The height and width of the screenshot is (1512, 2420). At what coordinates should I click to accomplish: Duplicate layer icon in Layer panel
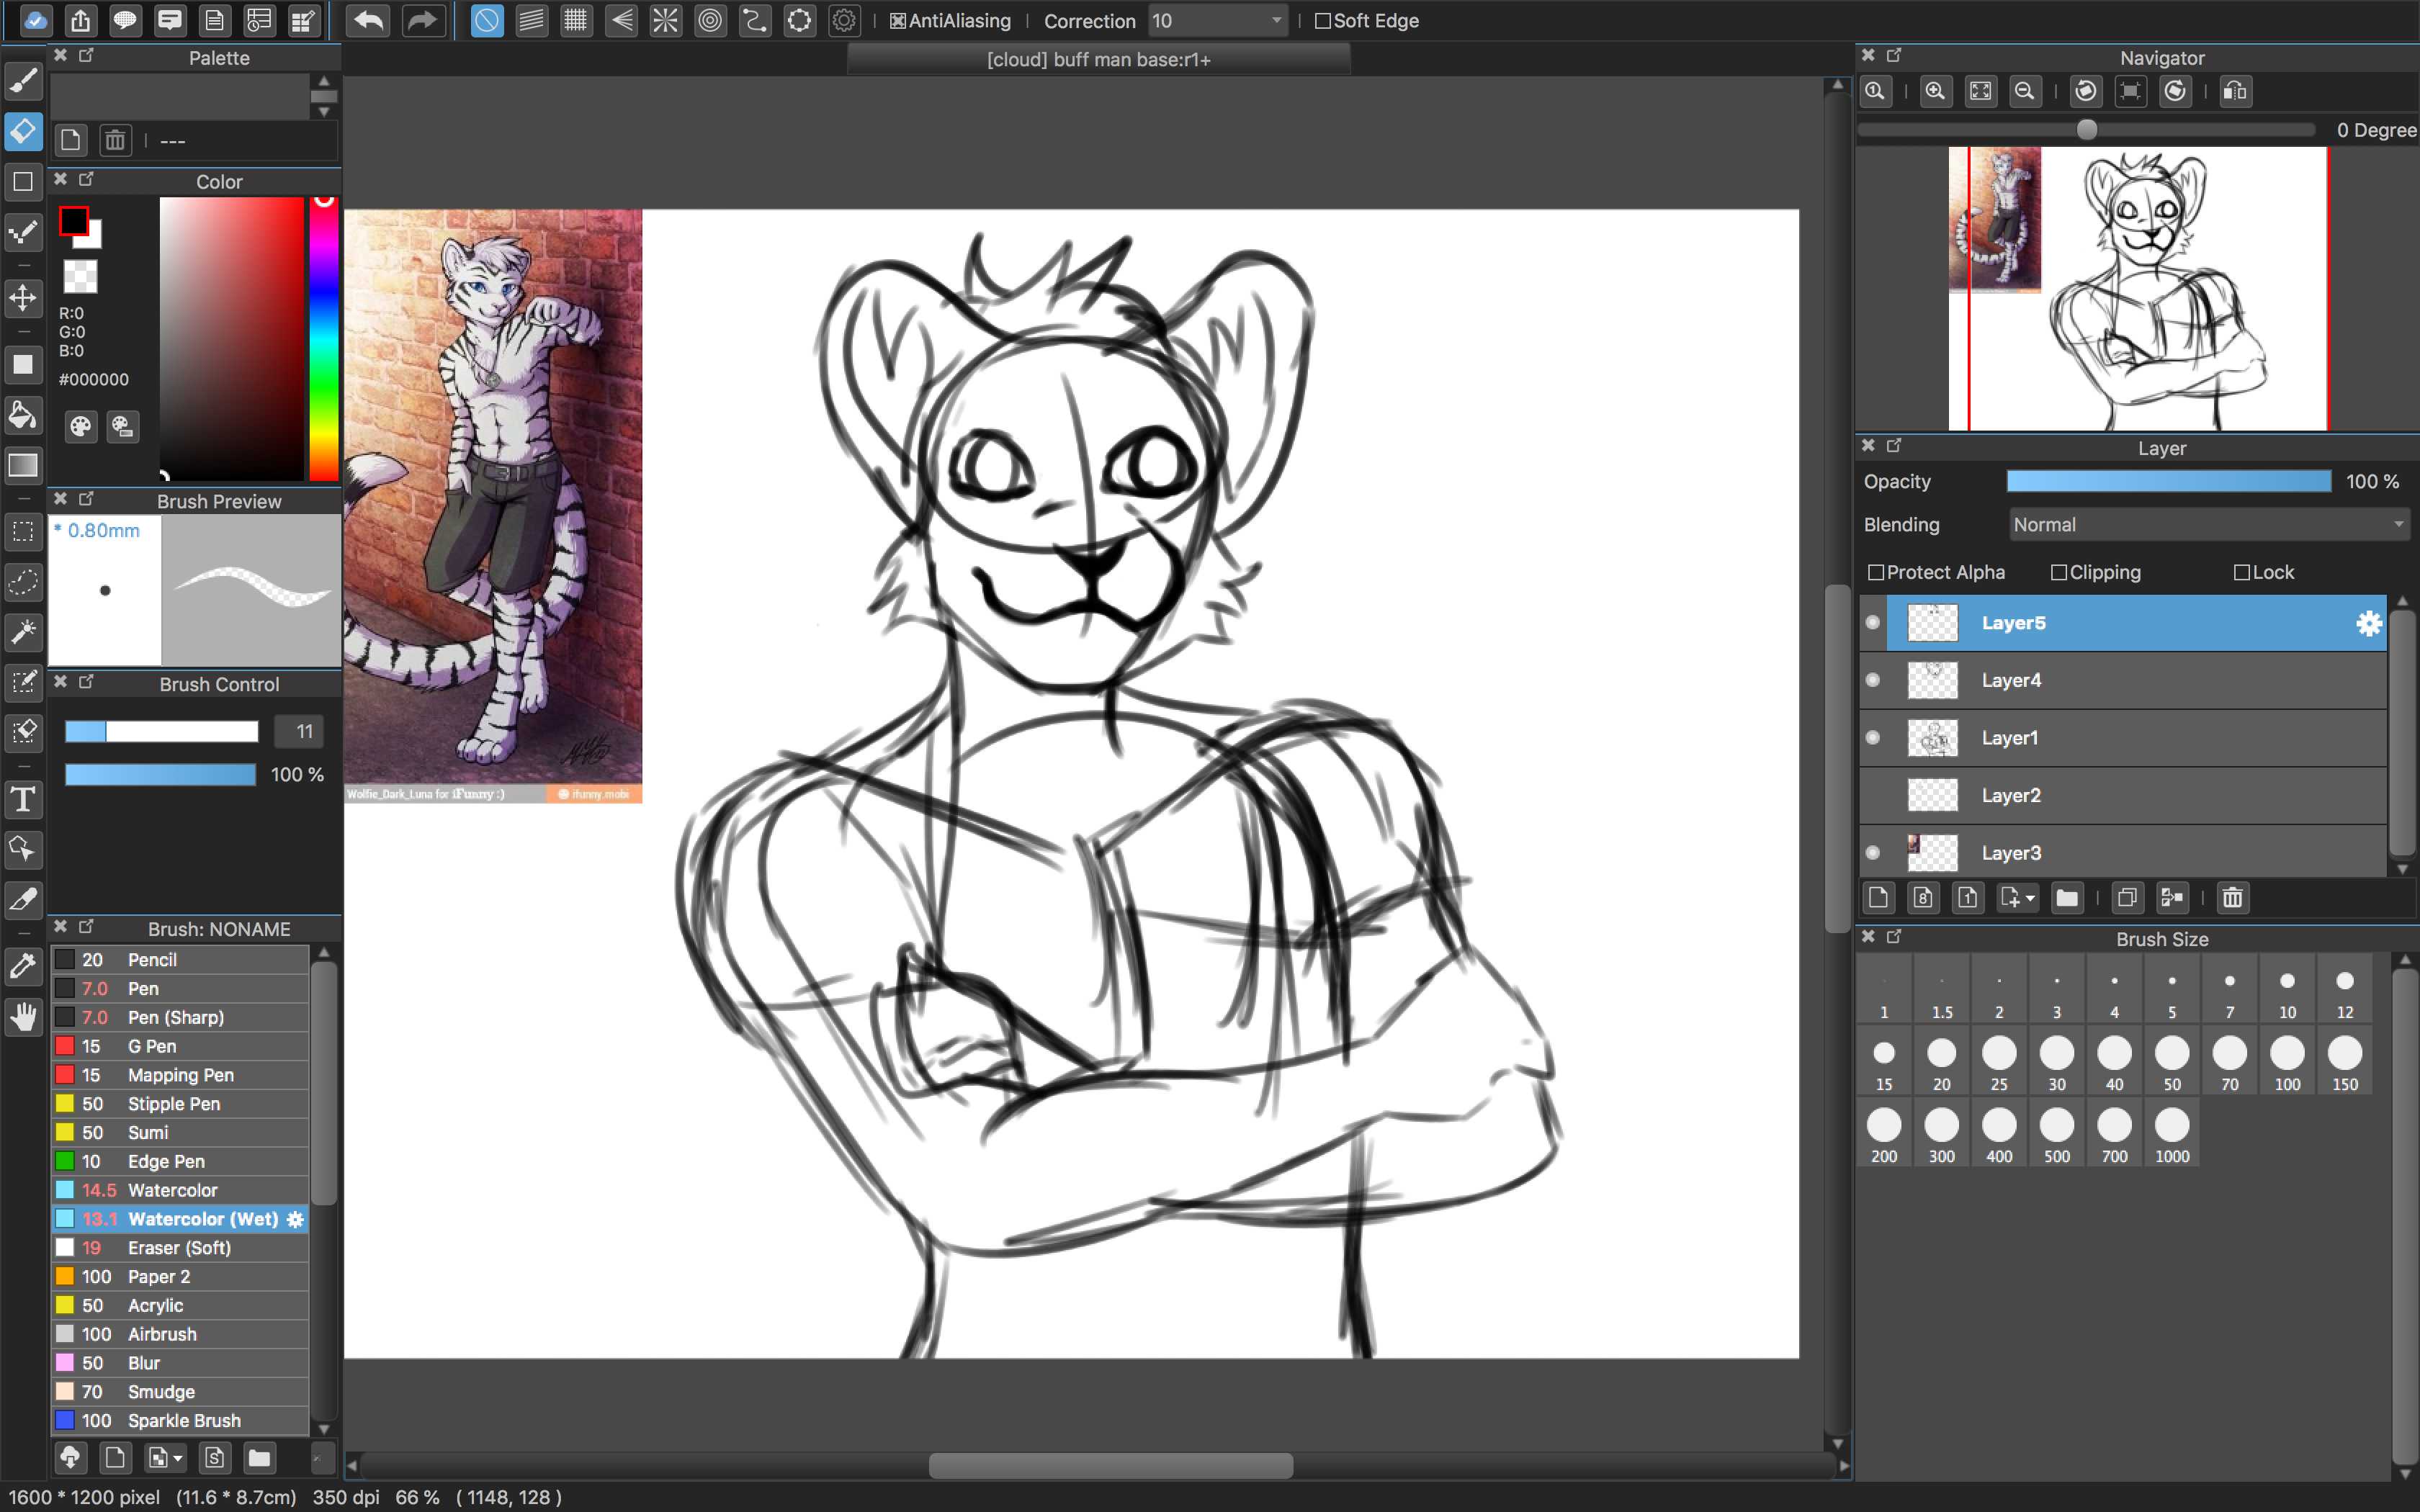pyautogui.click(x=2127, y=897)
